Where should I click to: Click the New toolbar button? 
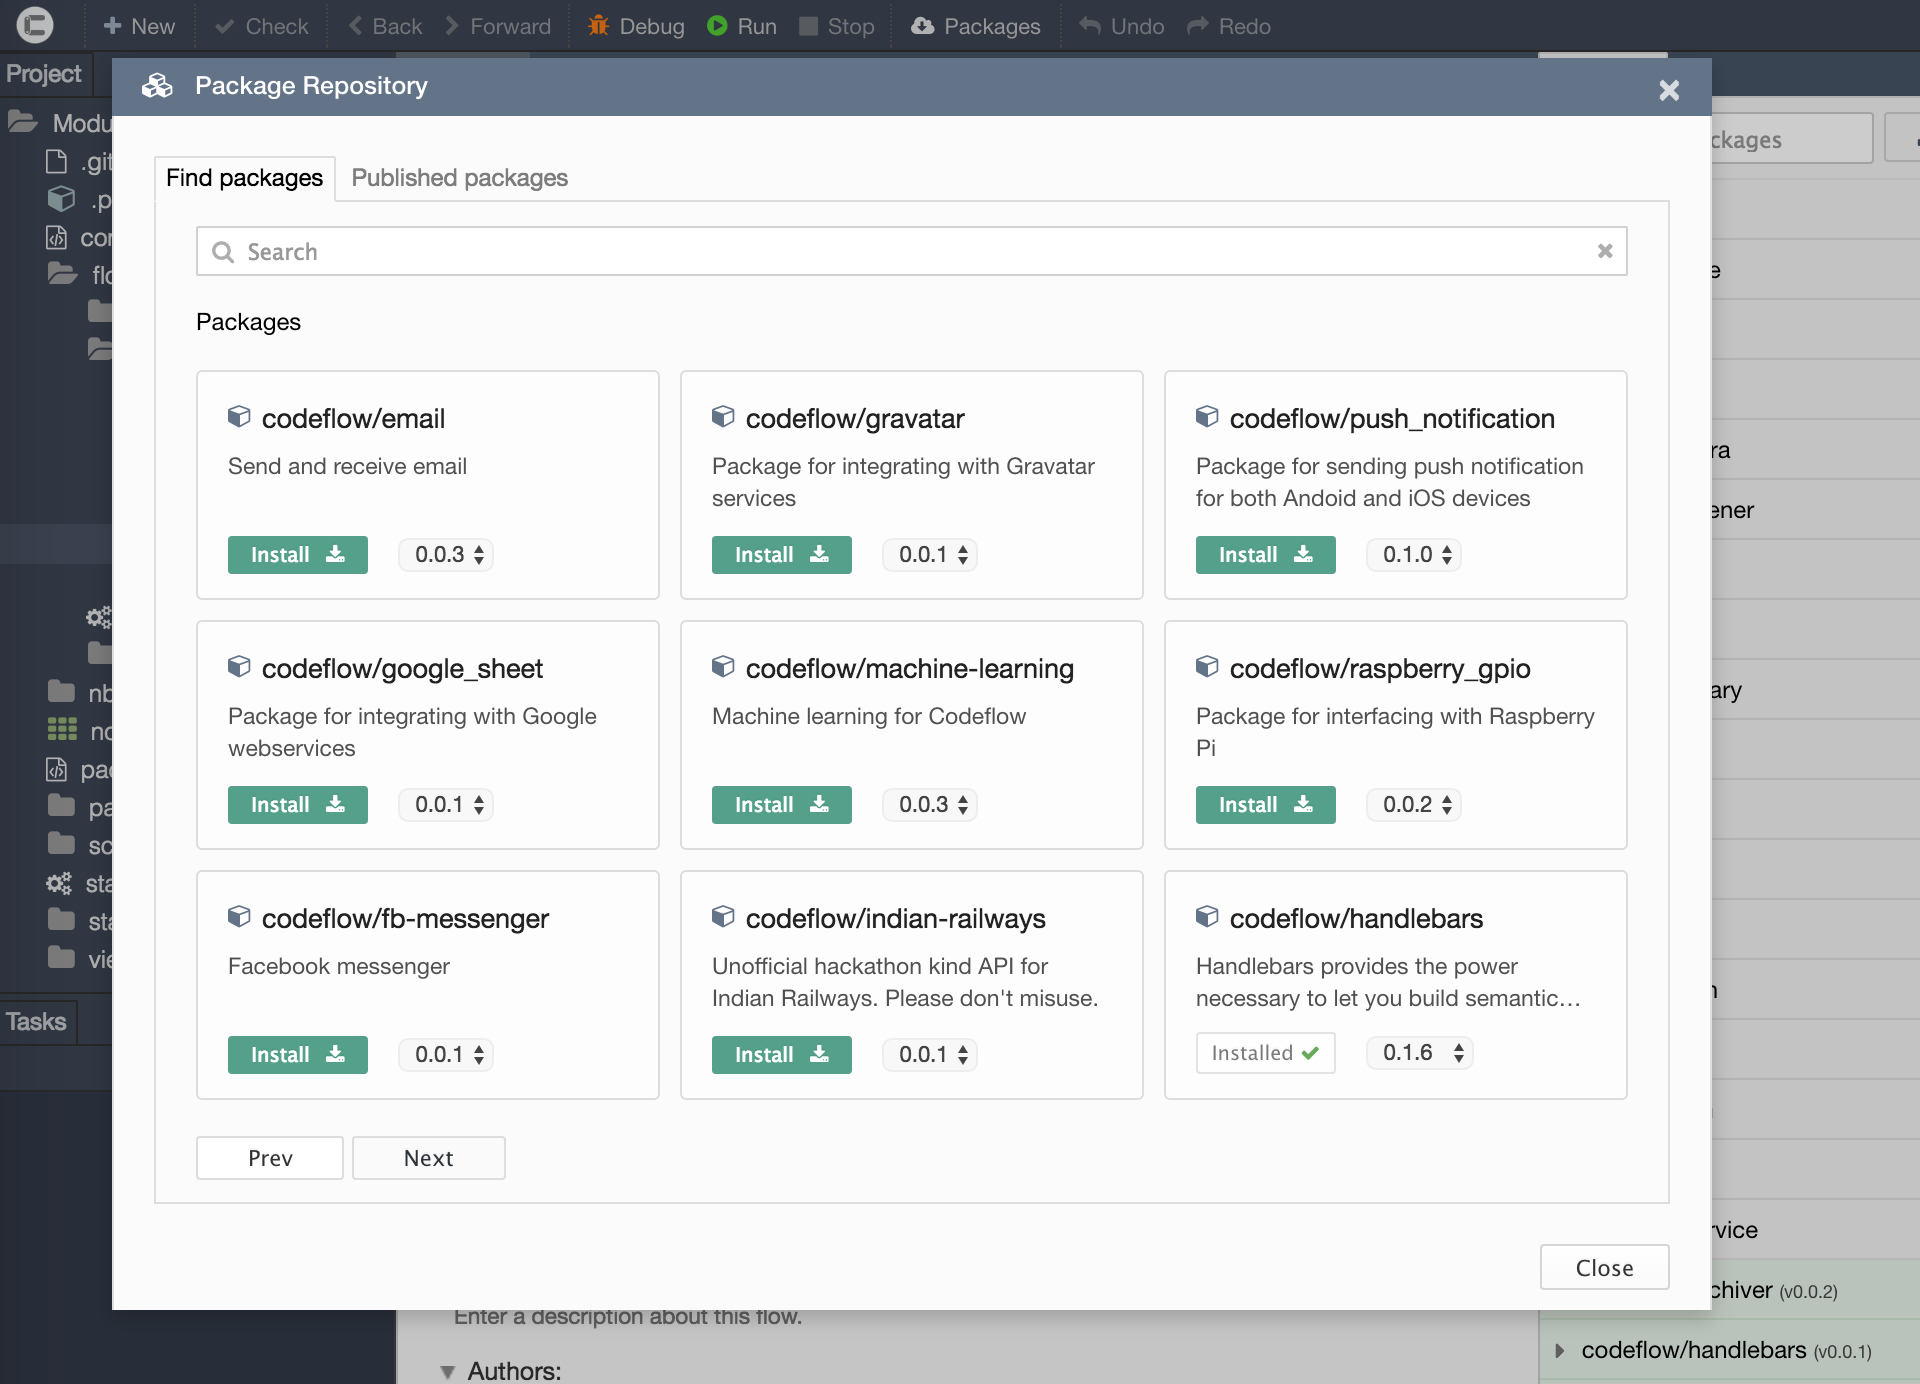(139, 26)
